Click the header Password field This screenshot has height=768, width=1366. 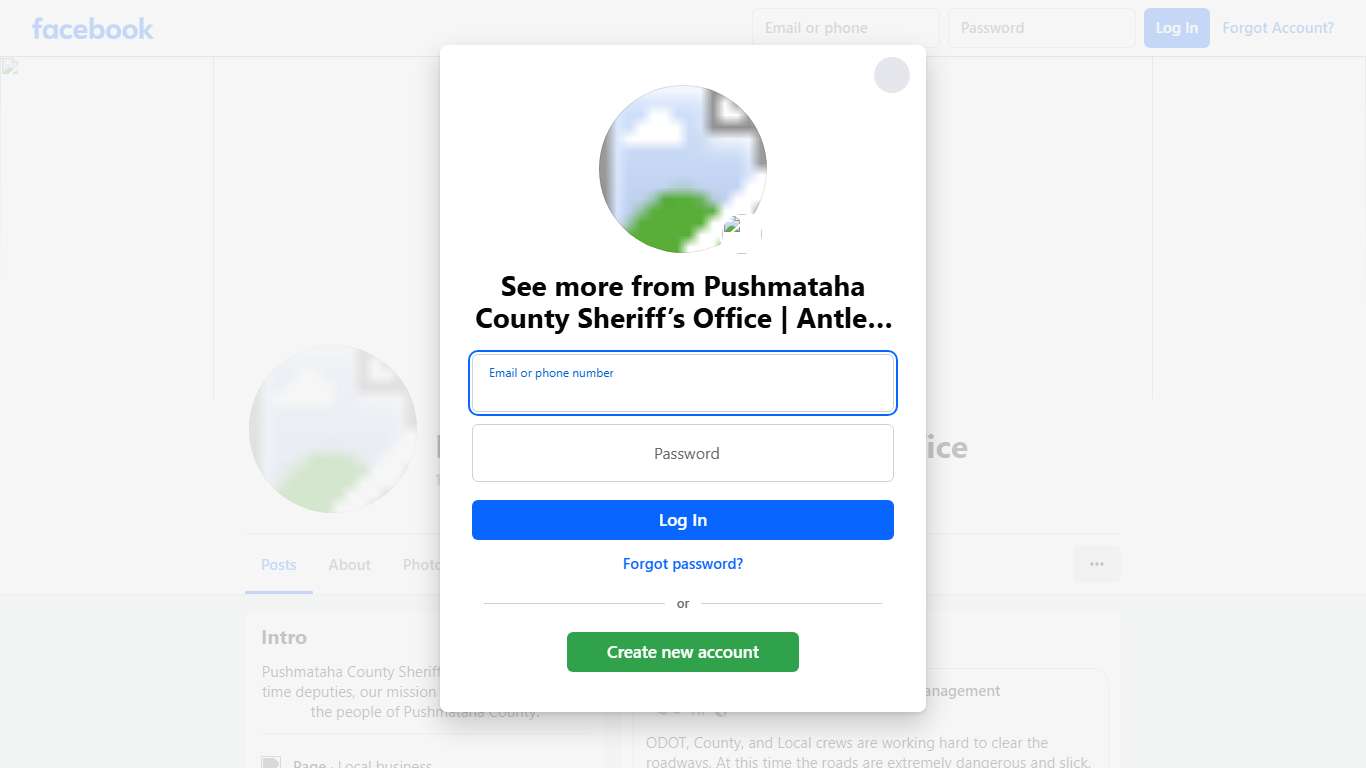click(x=1042, y=28)
